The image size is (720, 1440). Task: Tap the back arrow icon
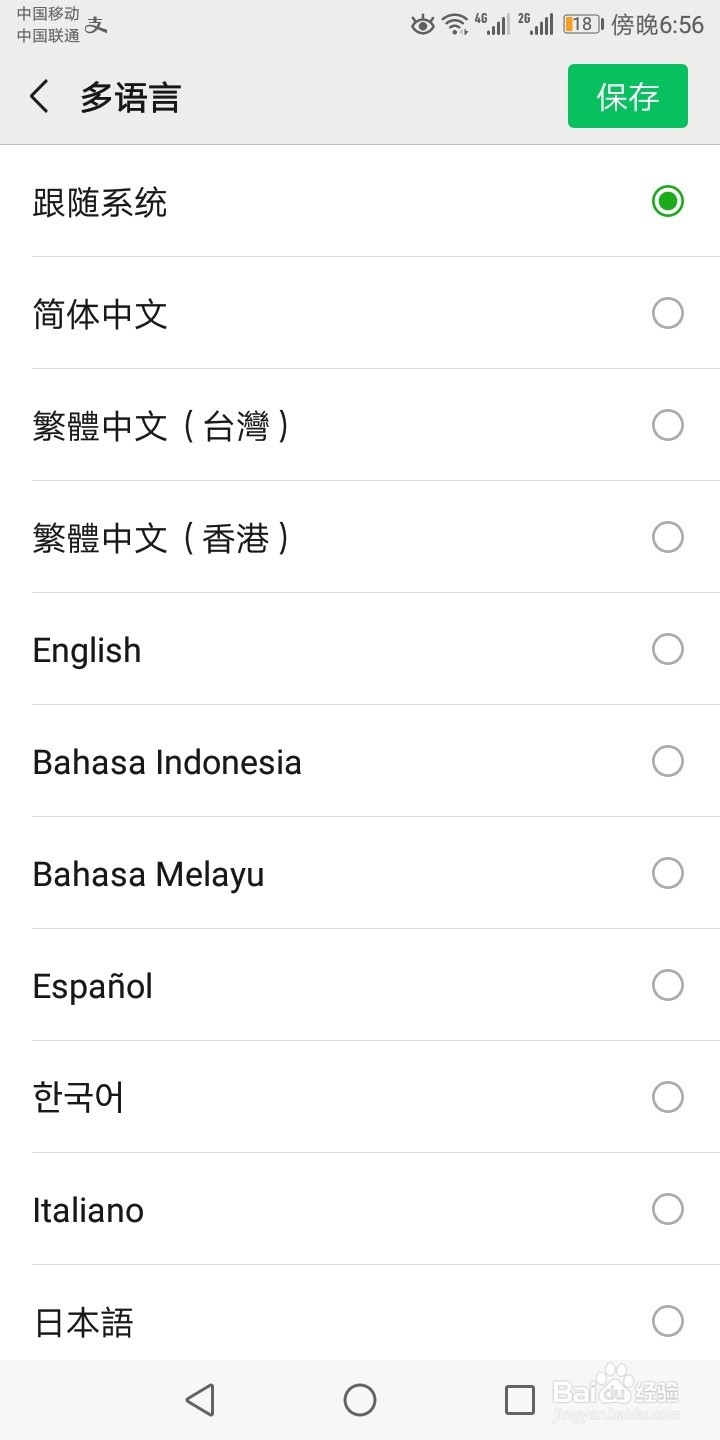point(40,97)
